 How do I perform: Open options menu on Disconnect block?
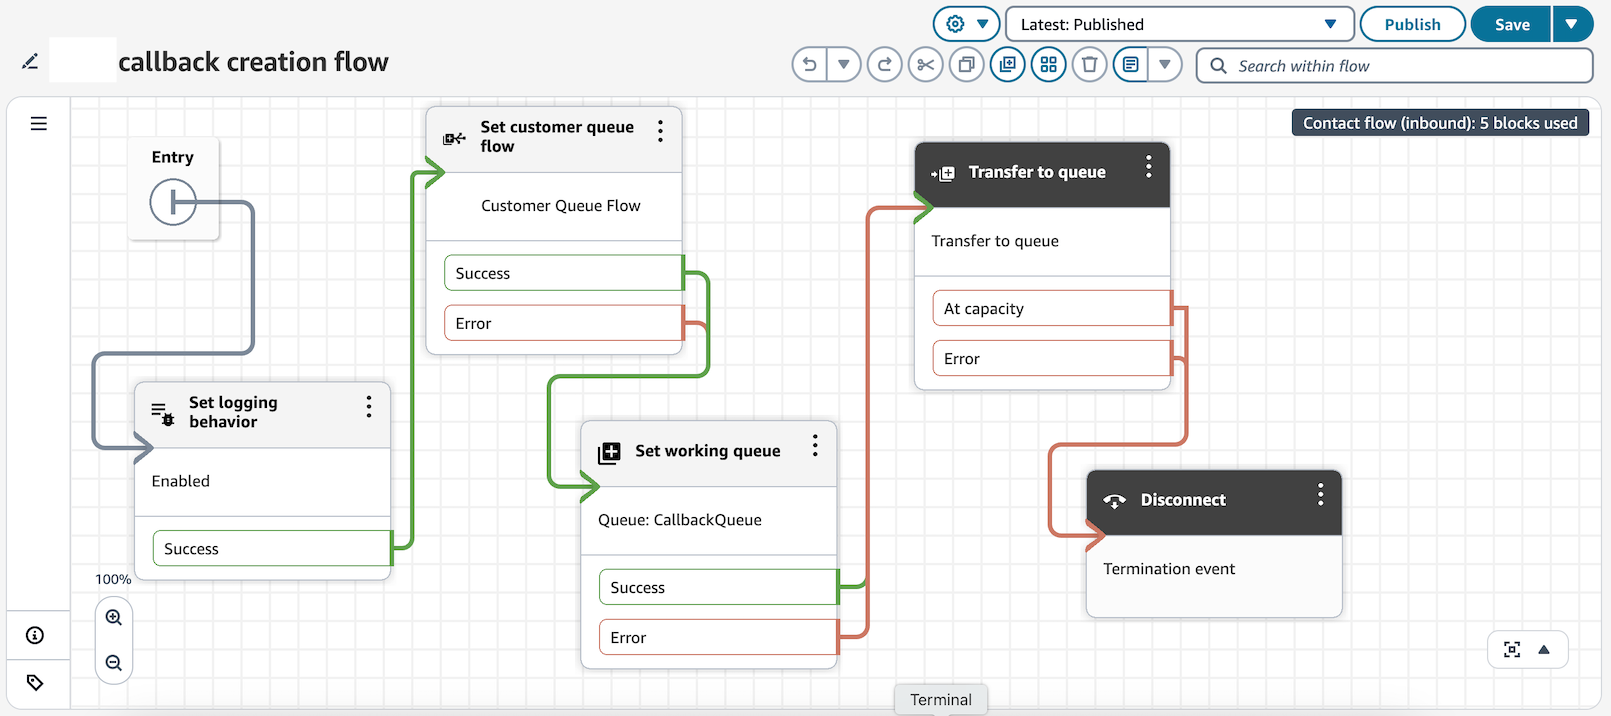click(1320, 495)
